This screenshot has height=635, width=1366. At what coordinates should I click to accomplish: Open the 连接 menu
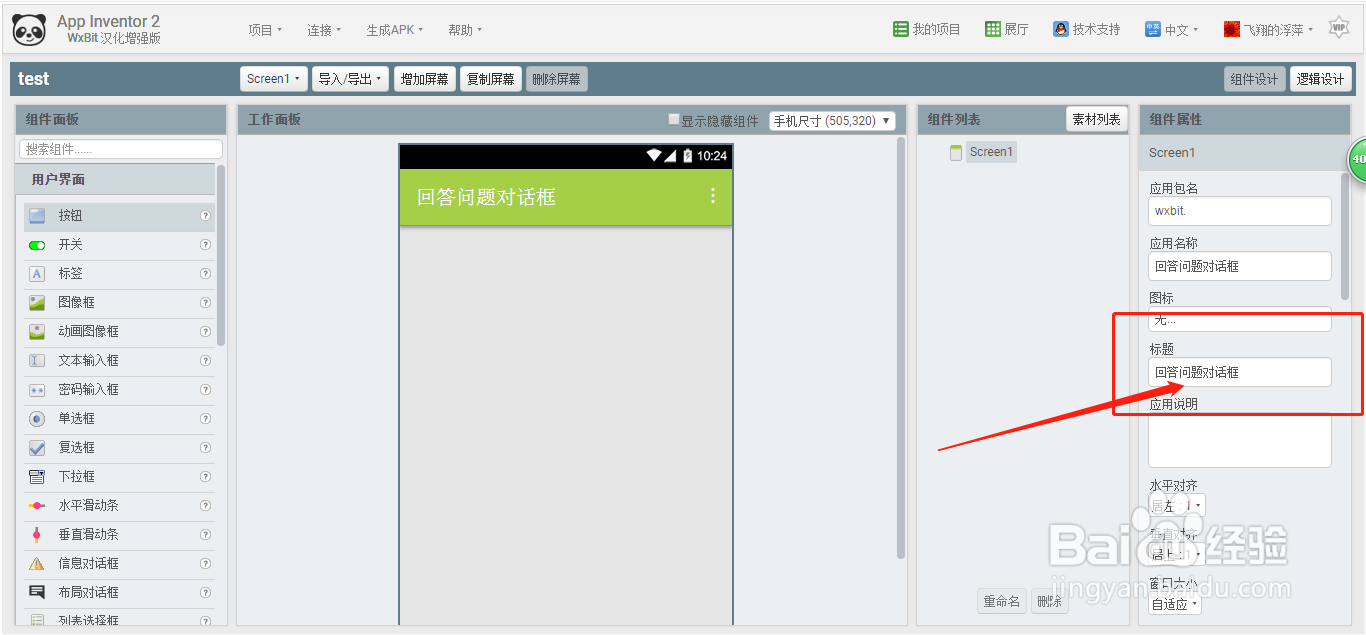point(324,30)
